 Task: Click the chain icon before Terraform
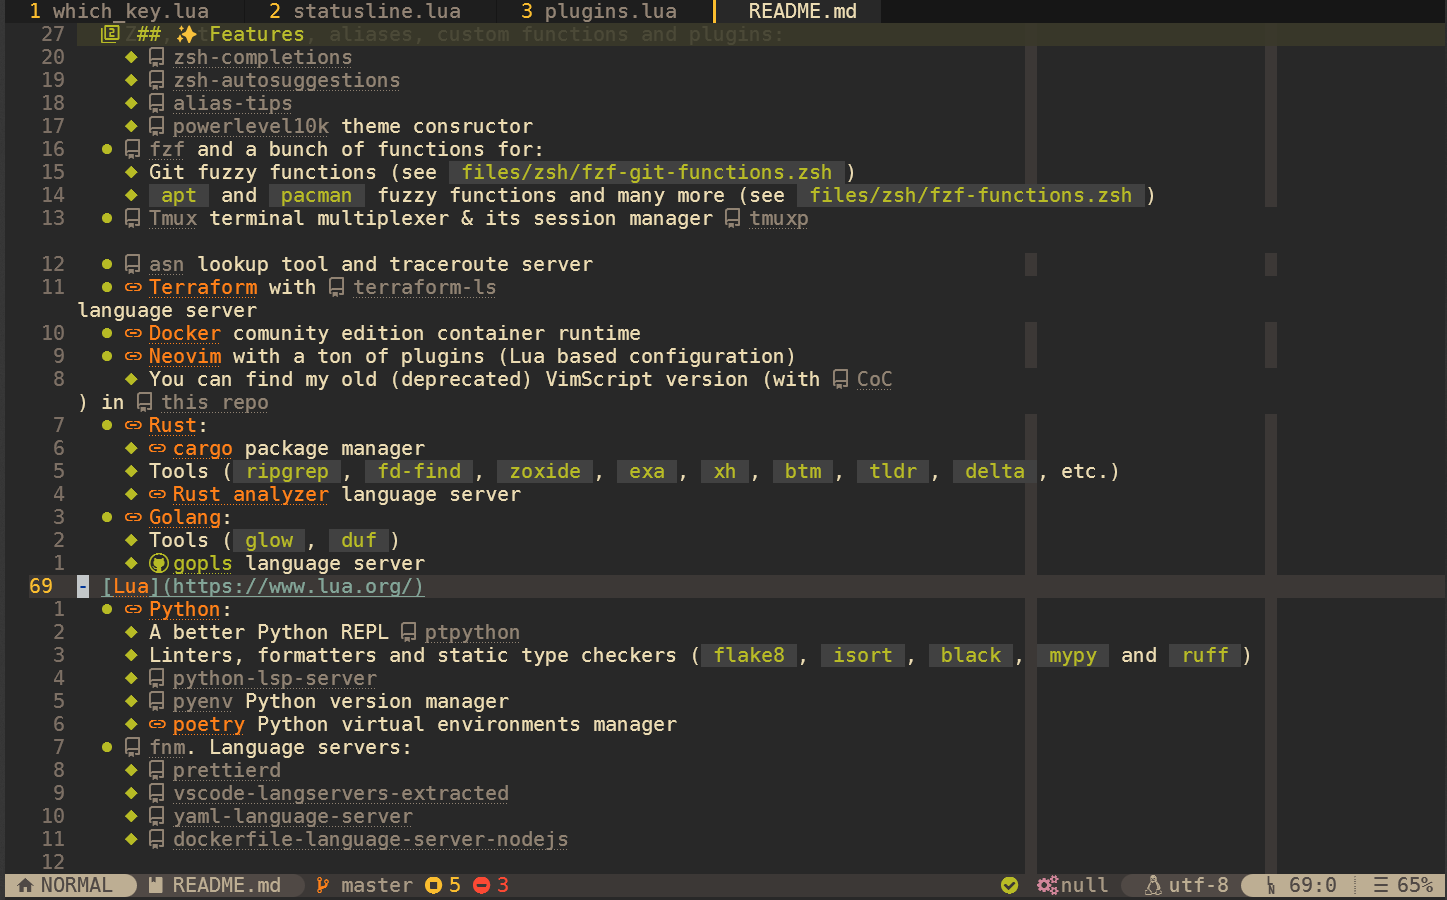click(133, 287)
